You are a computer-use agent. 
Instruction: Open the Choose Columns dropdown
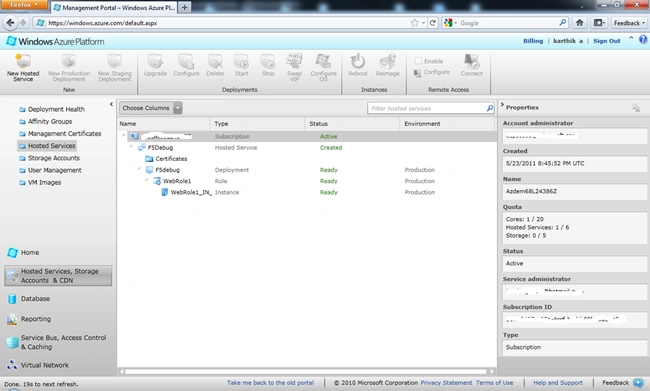151,108
